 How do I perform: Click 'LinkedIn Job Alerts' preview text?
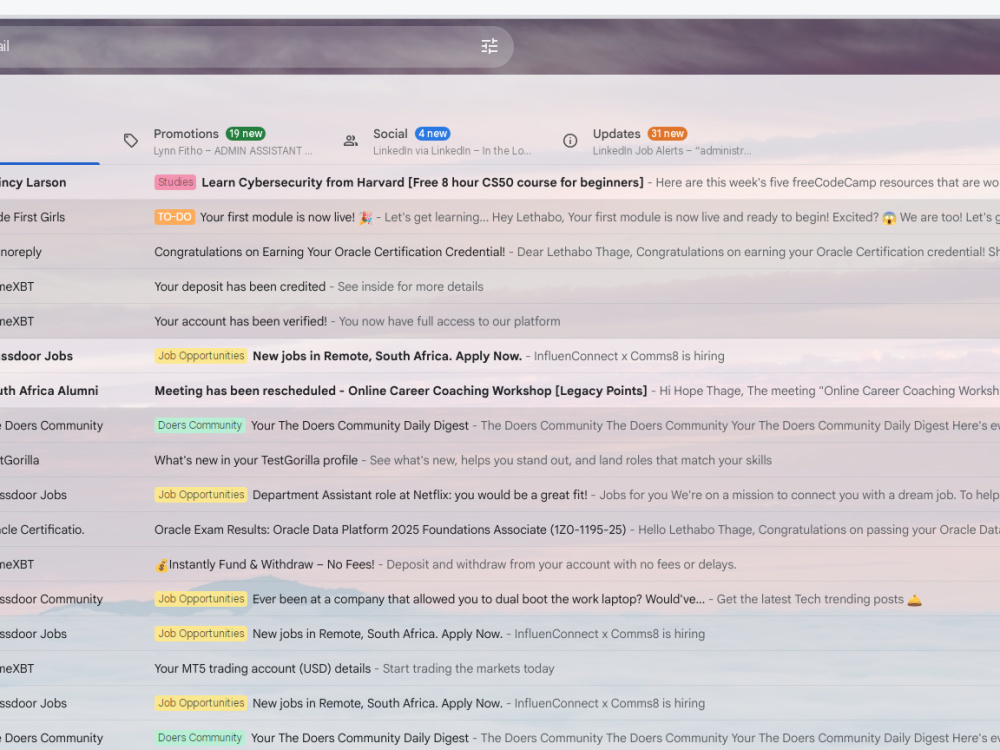pos(672,151)
